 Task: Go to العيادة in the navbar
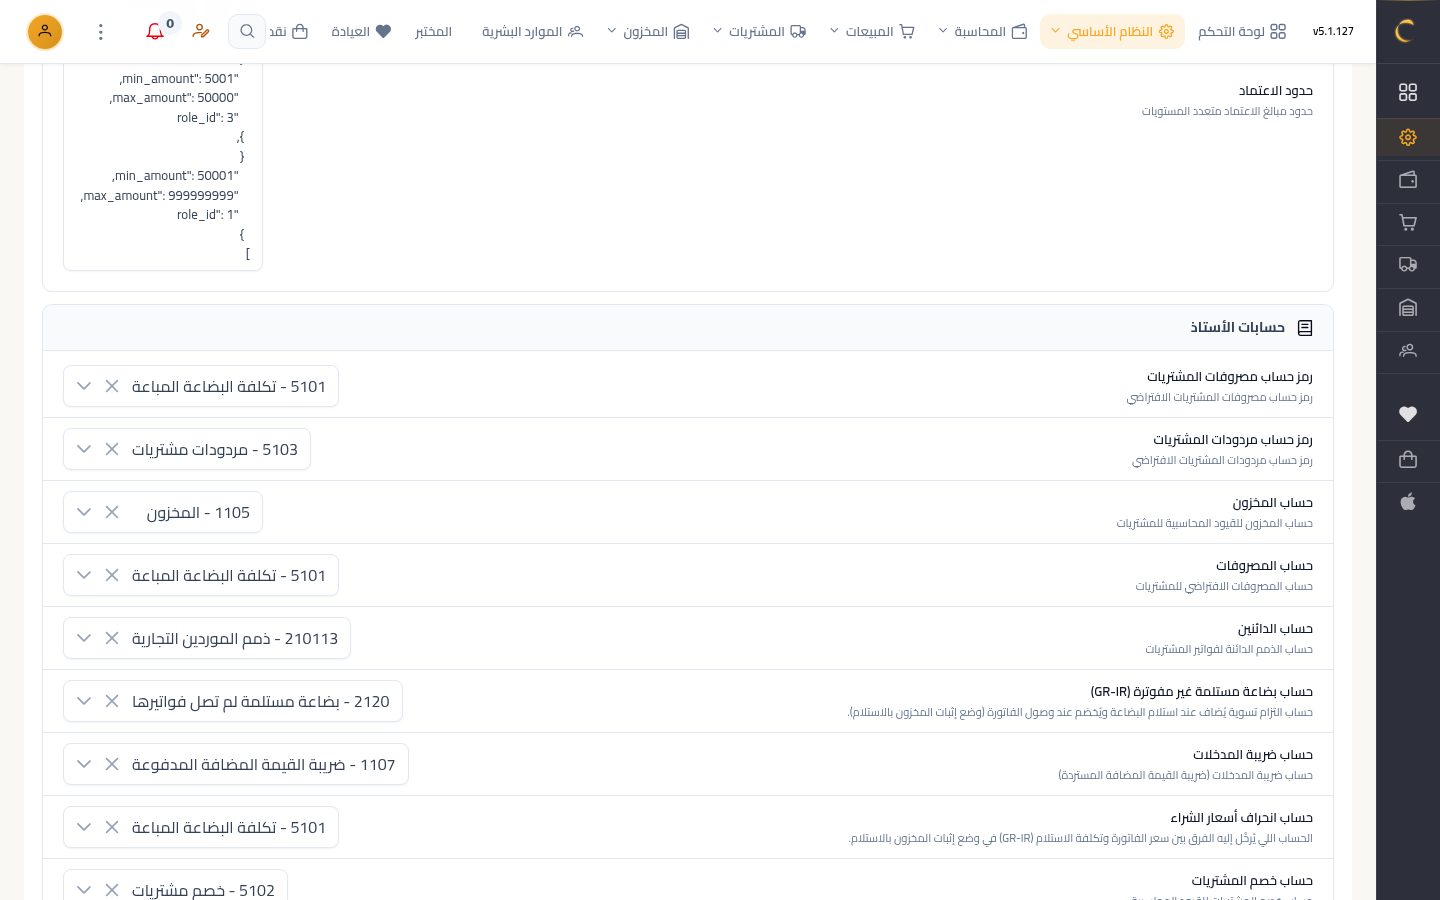[361, 32]
